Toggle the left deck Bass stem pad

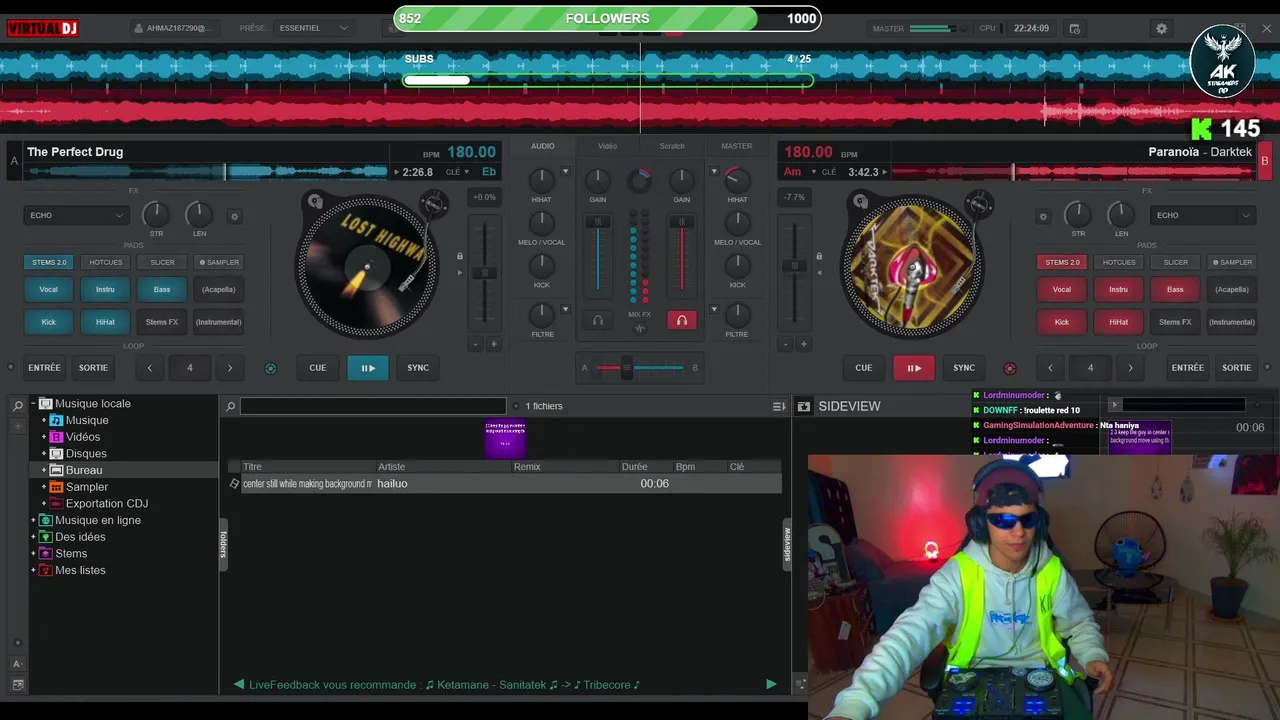coord(162,289)
